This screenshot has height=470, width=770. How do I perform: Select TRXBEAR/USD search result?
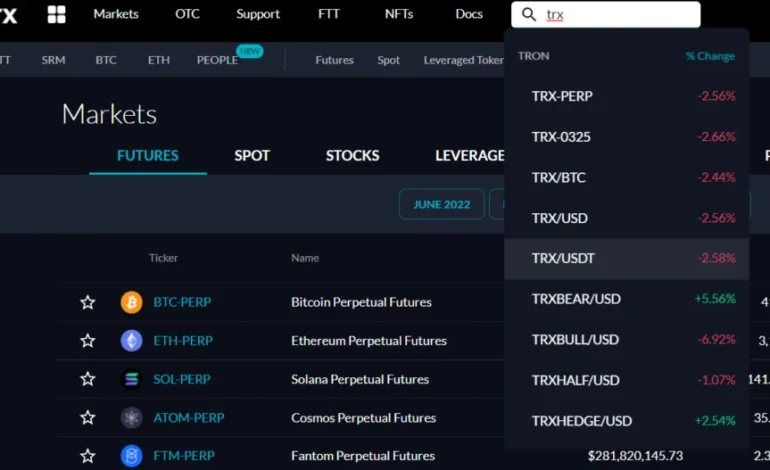[627, 299]
